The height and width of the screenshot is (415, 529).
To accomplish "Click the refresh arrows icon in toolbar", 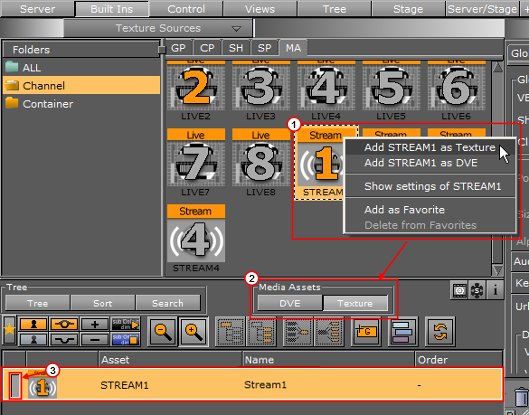I will pos(440,331).
